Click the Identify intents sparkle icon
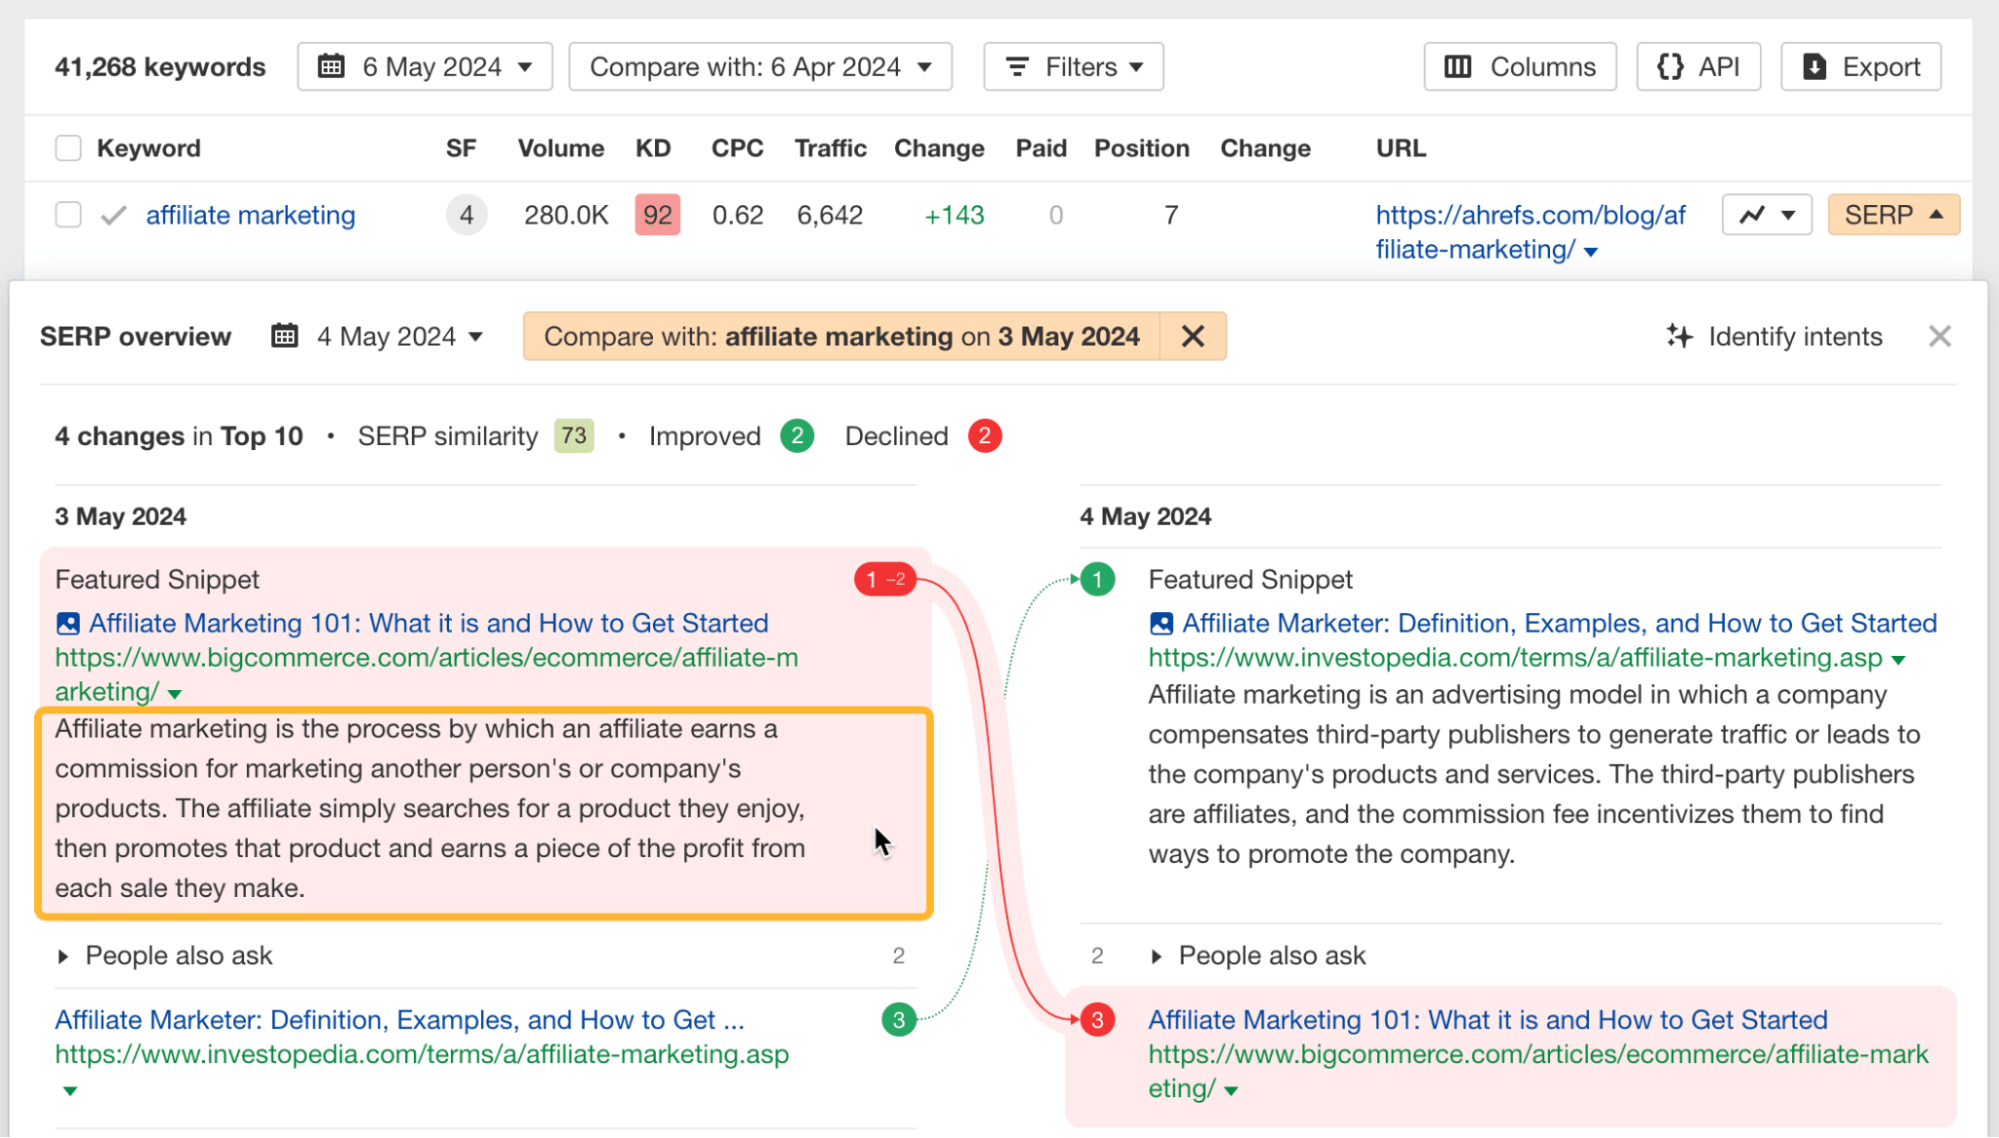This screenshot has width=1999, height=1138. [1679, 336]
